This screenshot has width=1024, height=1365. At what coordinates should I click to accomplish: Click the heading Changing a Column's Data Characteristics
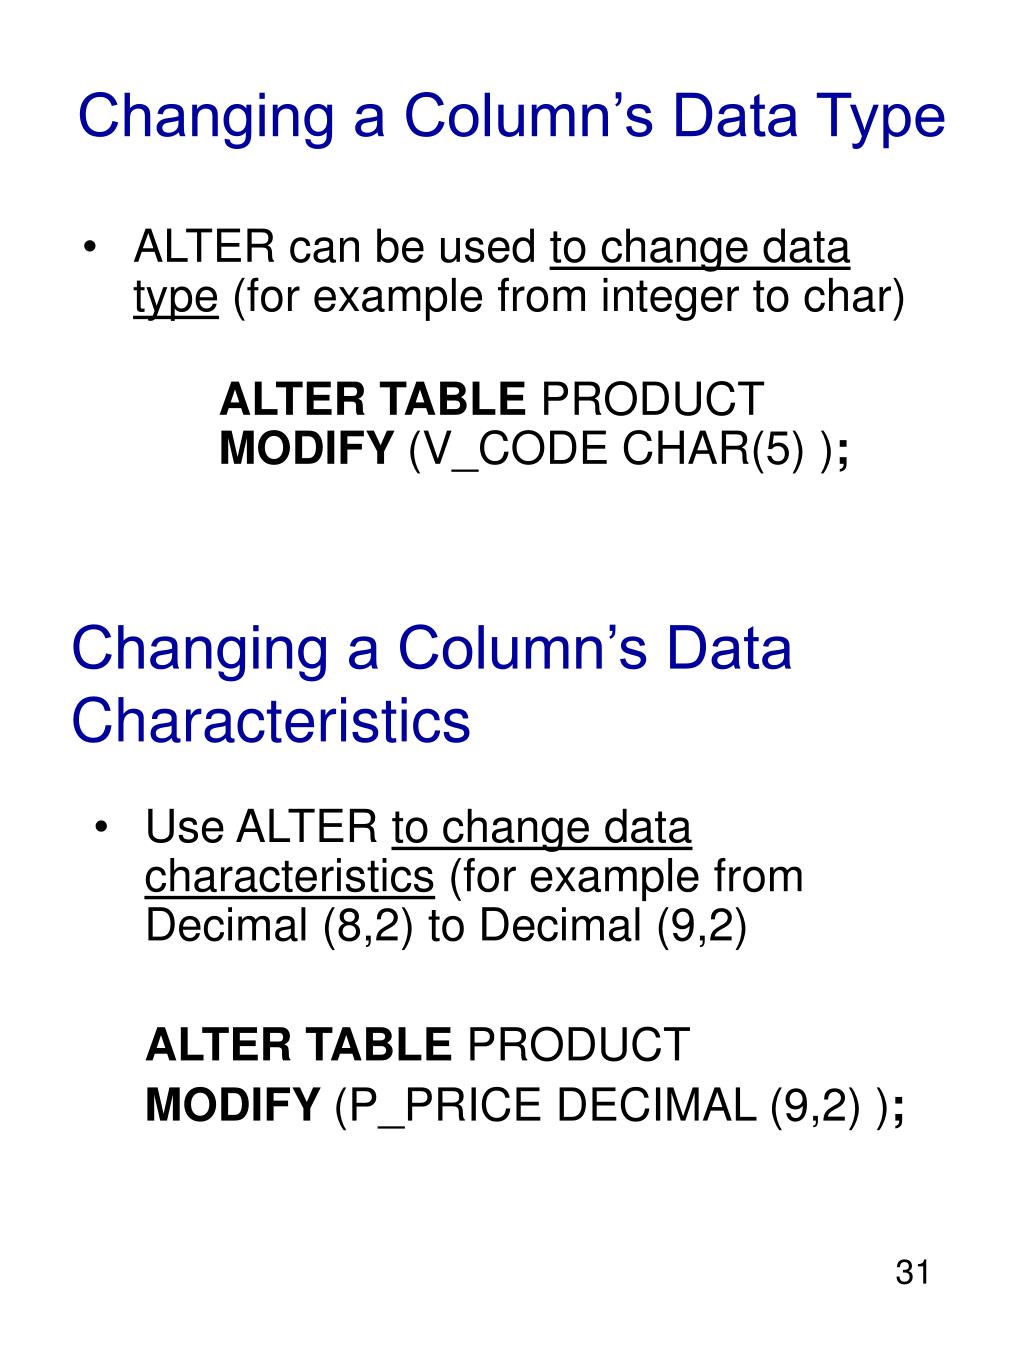(x=431, y=684)
